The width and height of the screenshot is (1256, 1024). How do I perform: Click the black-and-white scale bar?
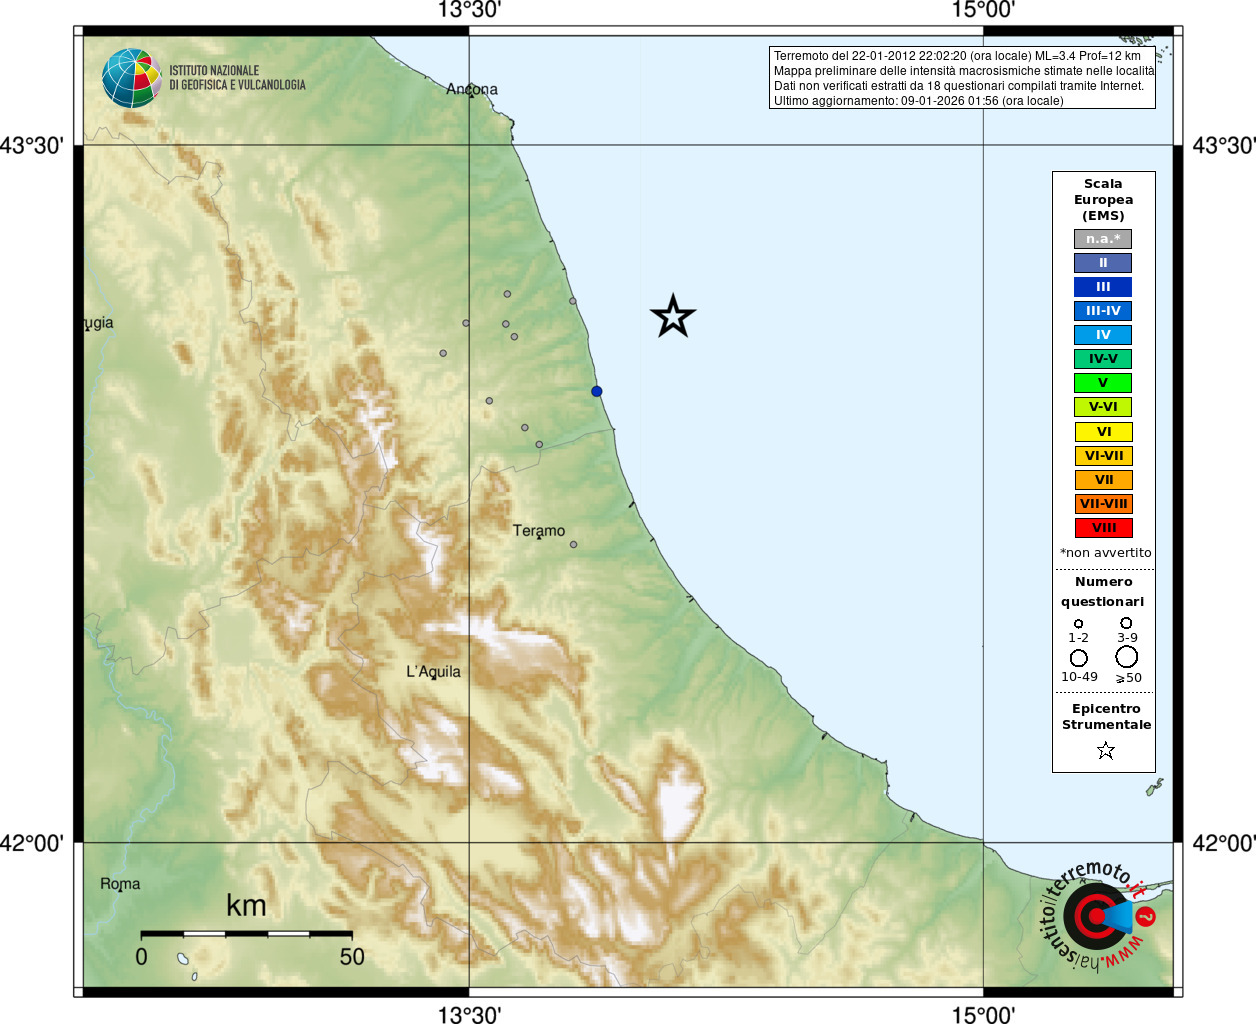(246, 933)
